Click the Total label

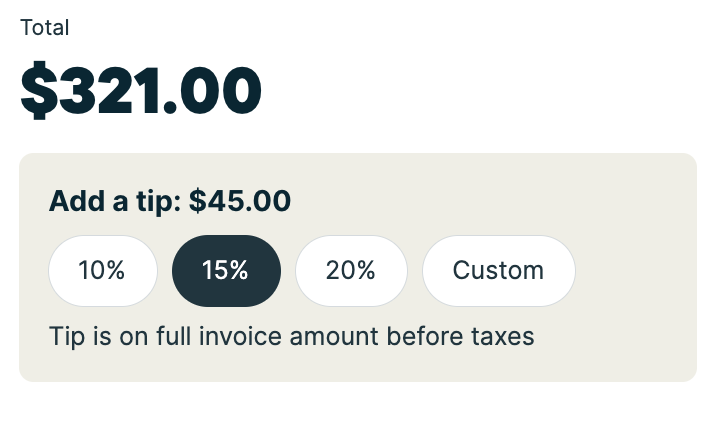[x=45, y=28]
